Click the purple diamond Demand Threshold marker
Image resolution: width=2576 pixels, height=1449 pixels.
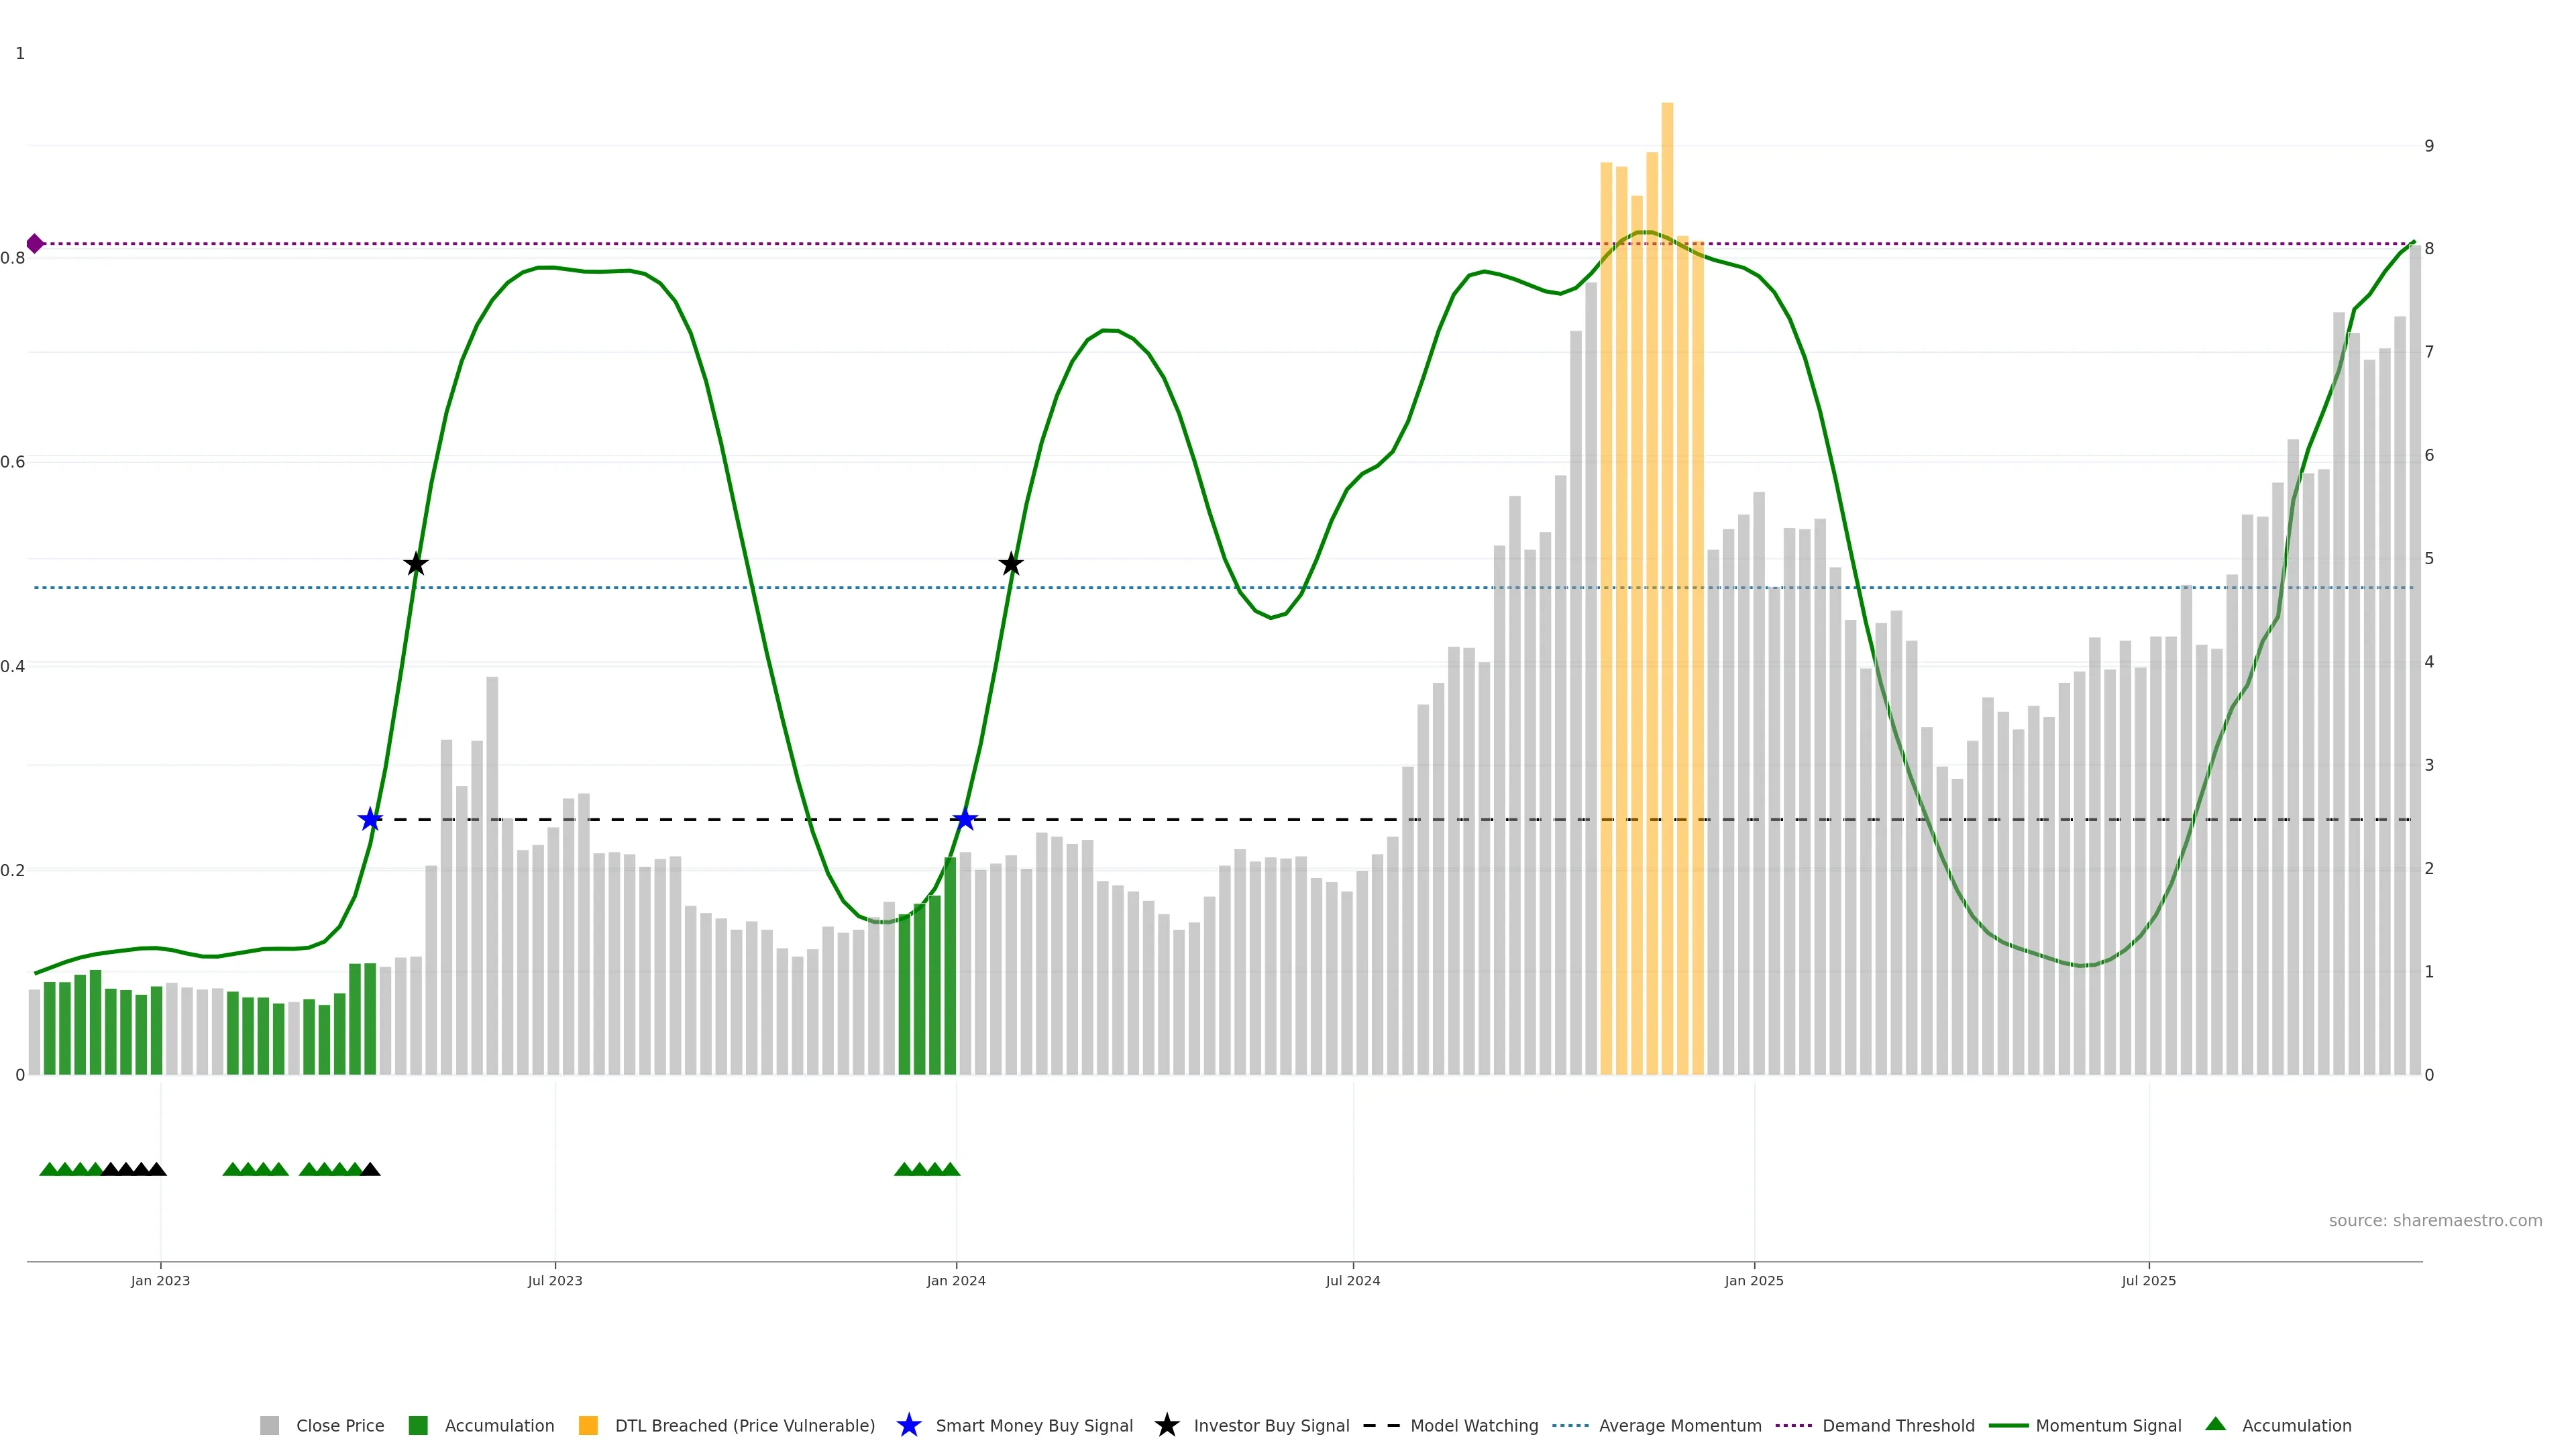coord(35,244)
